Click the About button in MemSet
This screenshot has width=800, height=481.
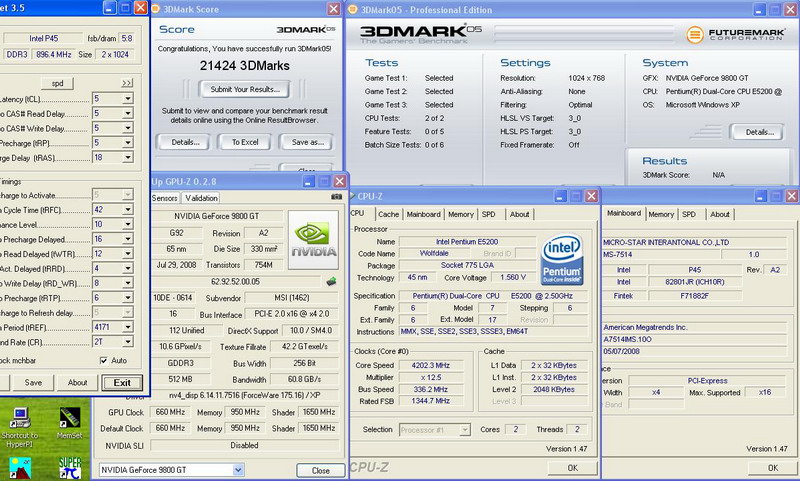pyautogui.click(x=78, y=383)
